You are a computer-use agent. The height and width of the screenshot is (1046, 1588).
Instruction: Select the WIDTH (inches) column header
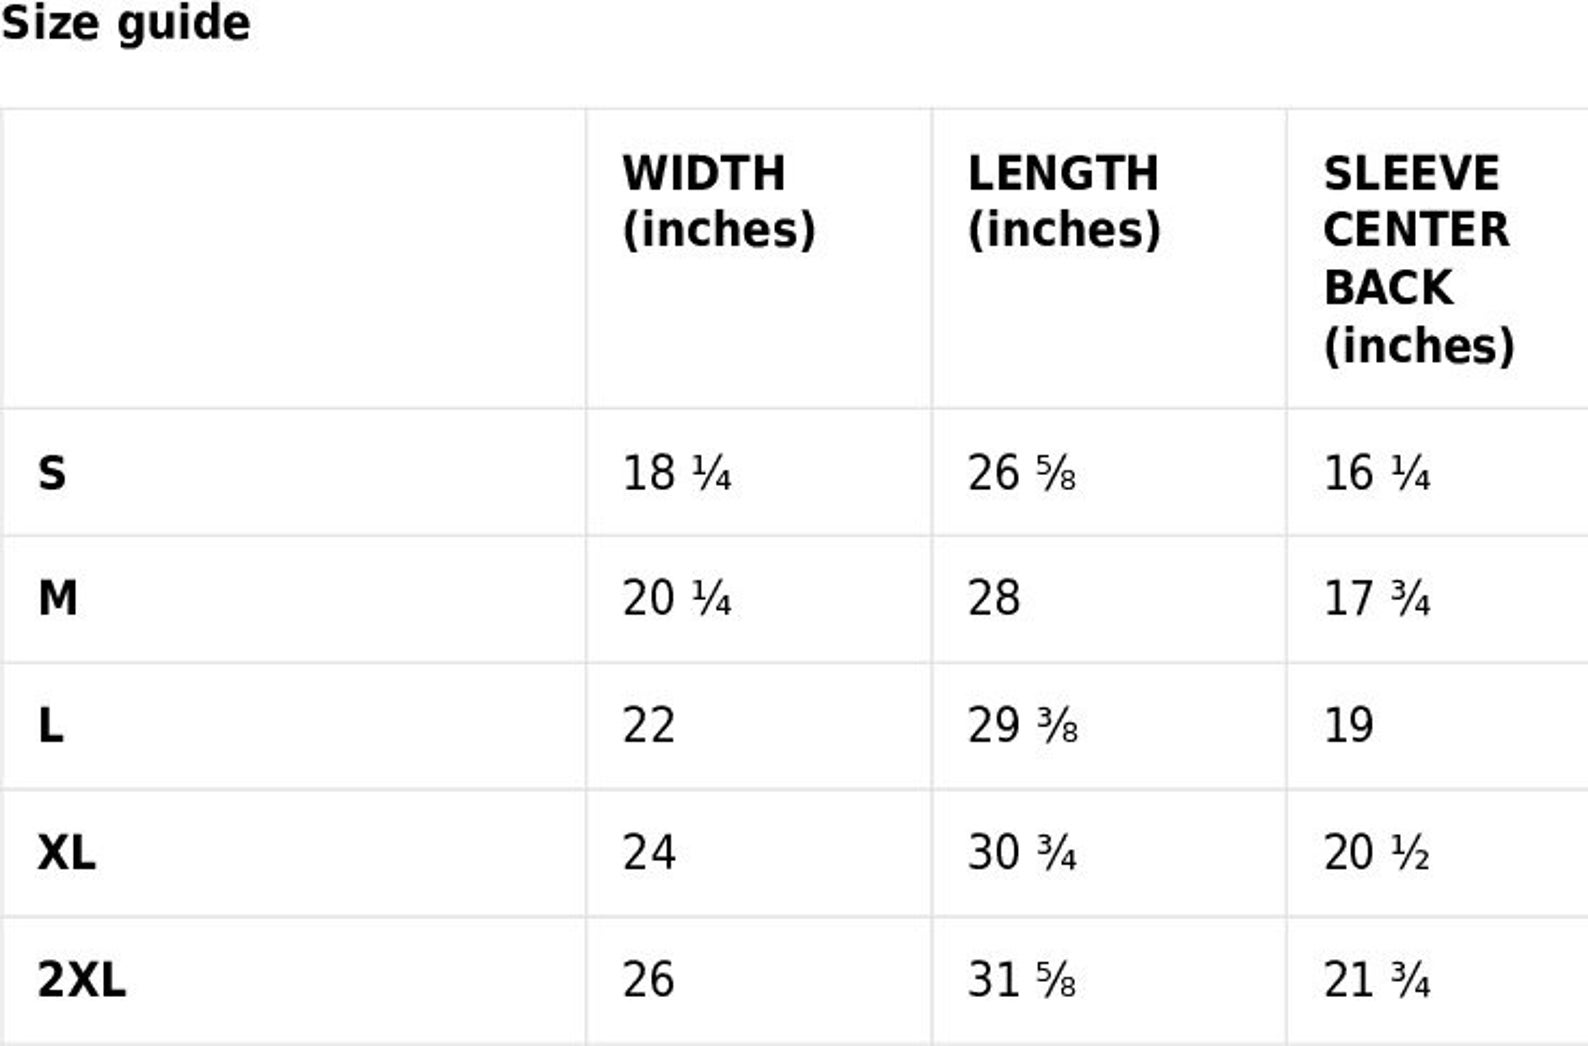pyautogui.click(x=719, y=201)
